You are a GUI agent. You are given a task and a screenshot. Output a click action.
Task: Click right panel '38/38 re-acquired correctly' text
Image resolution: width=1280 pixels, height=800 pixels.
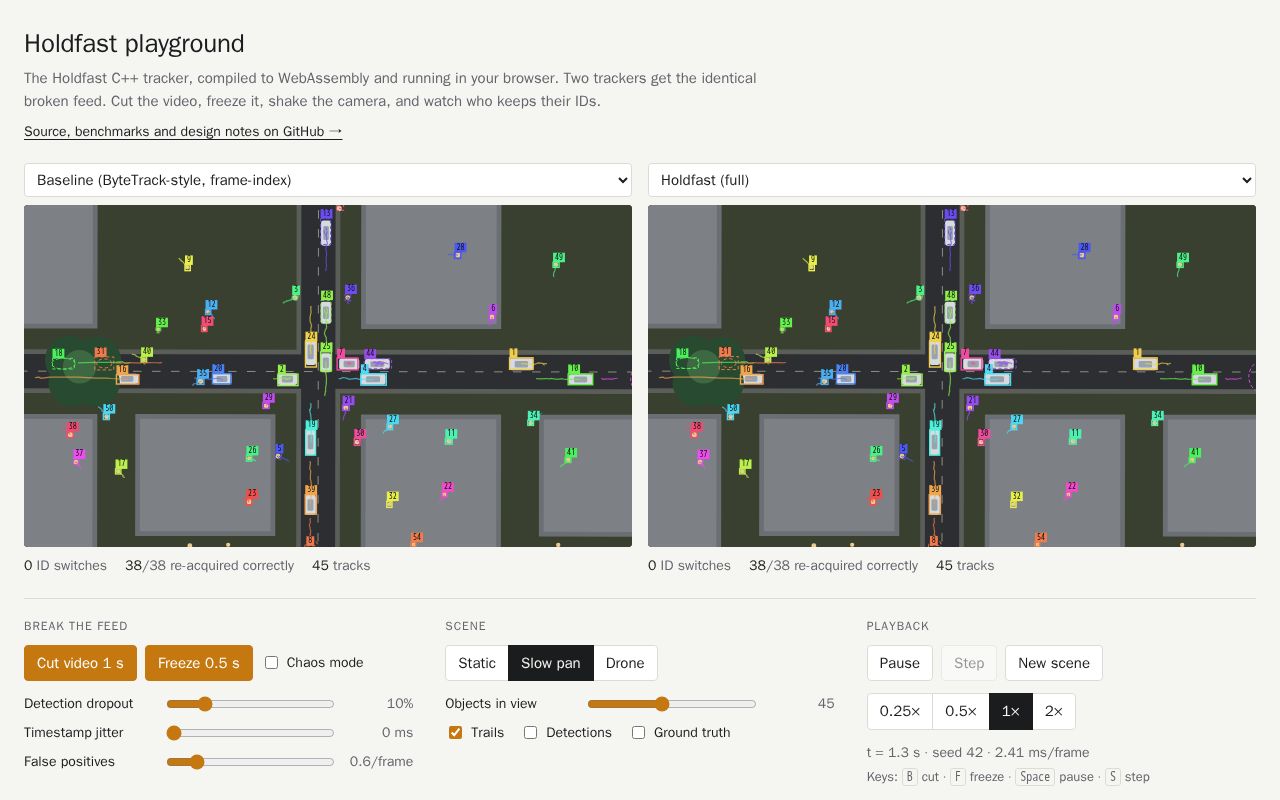coord(833,566)
